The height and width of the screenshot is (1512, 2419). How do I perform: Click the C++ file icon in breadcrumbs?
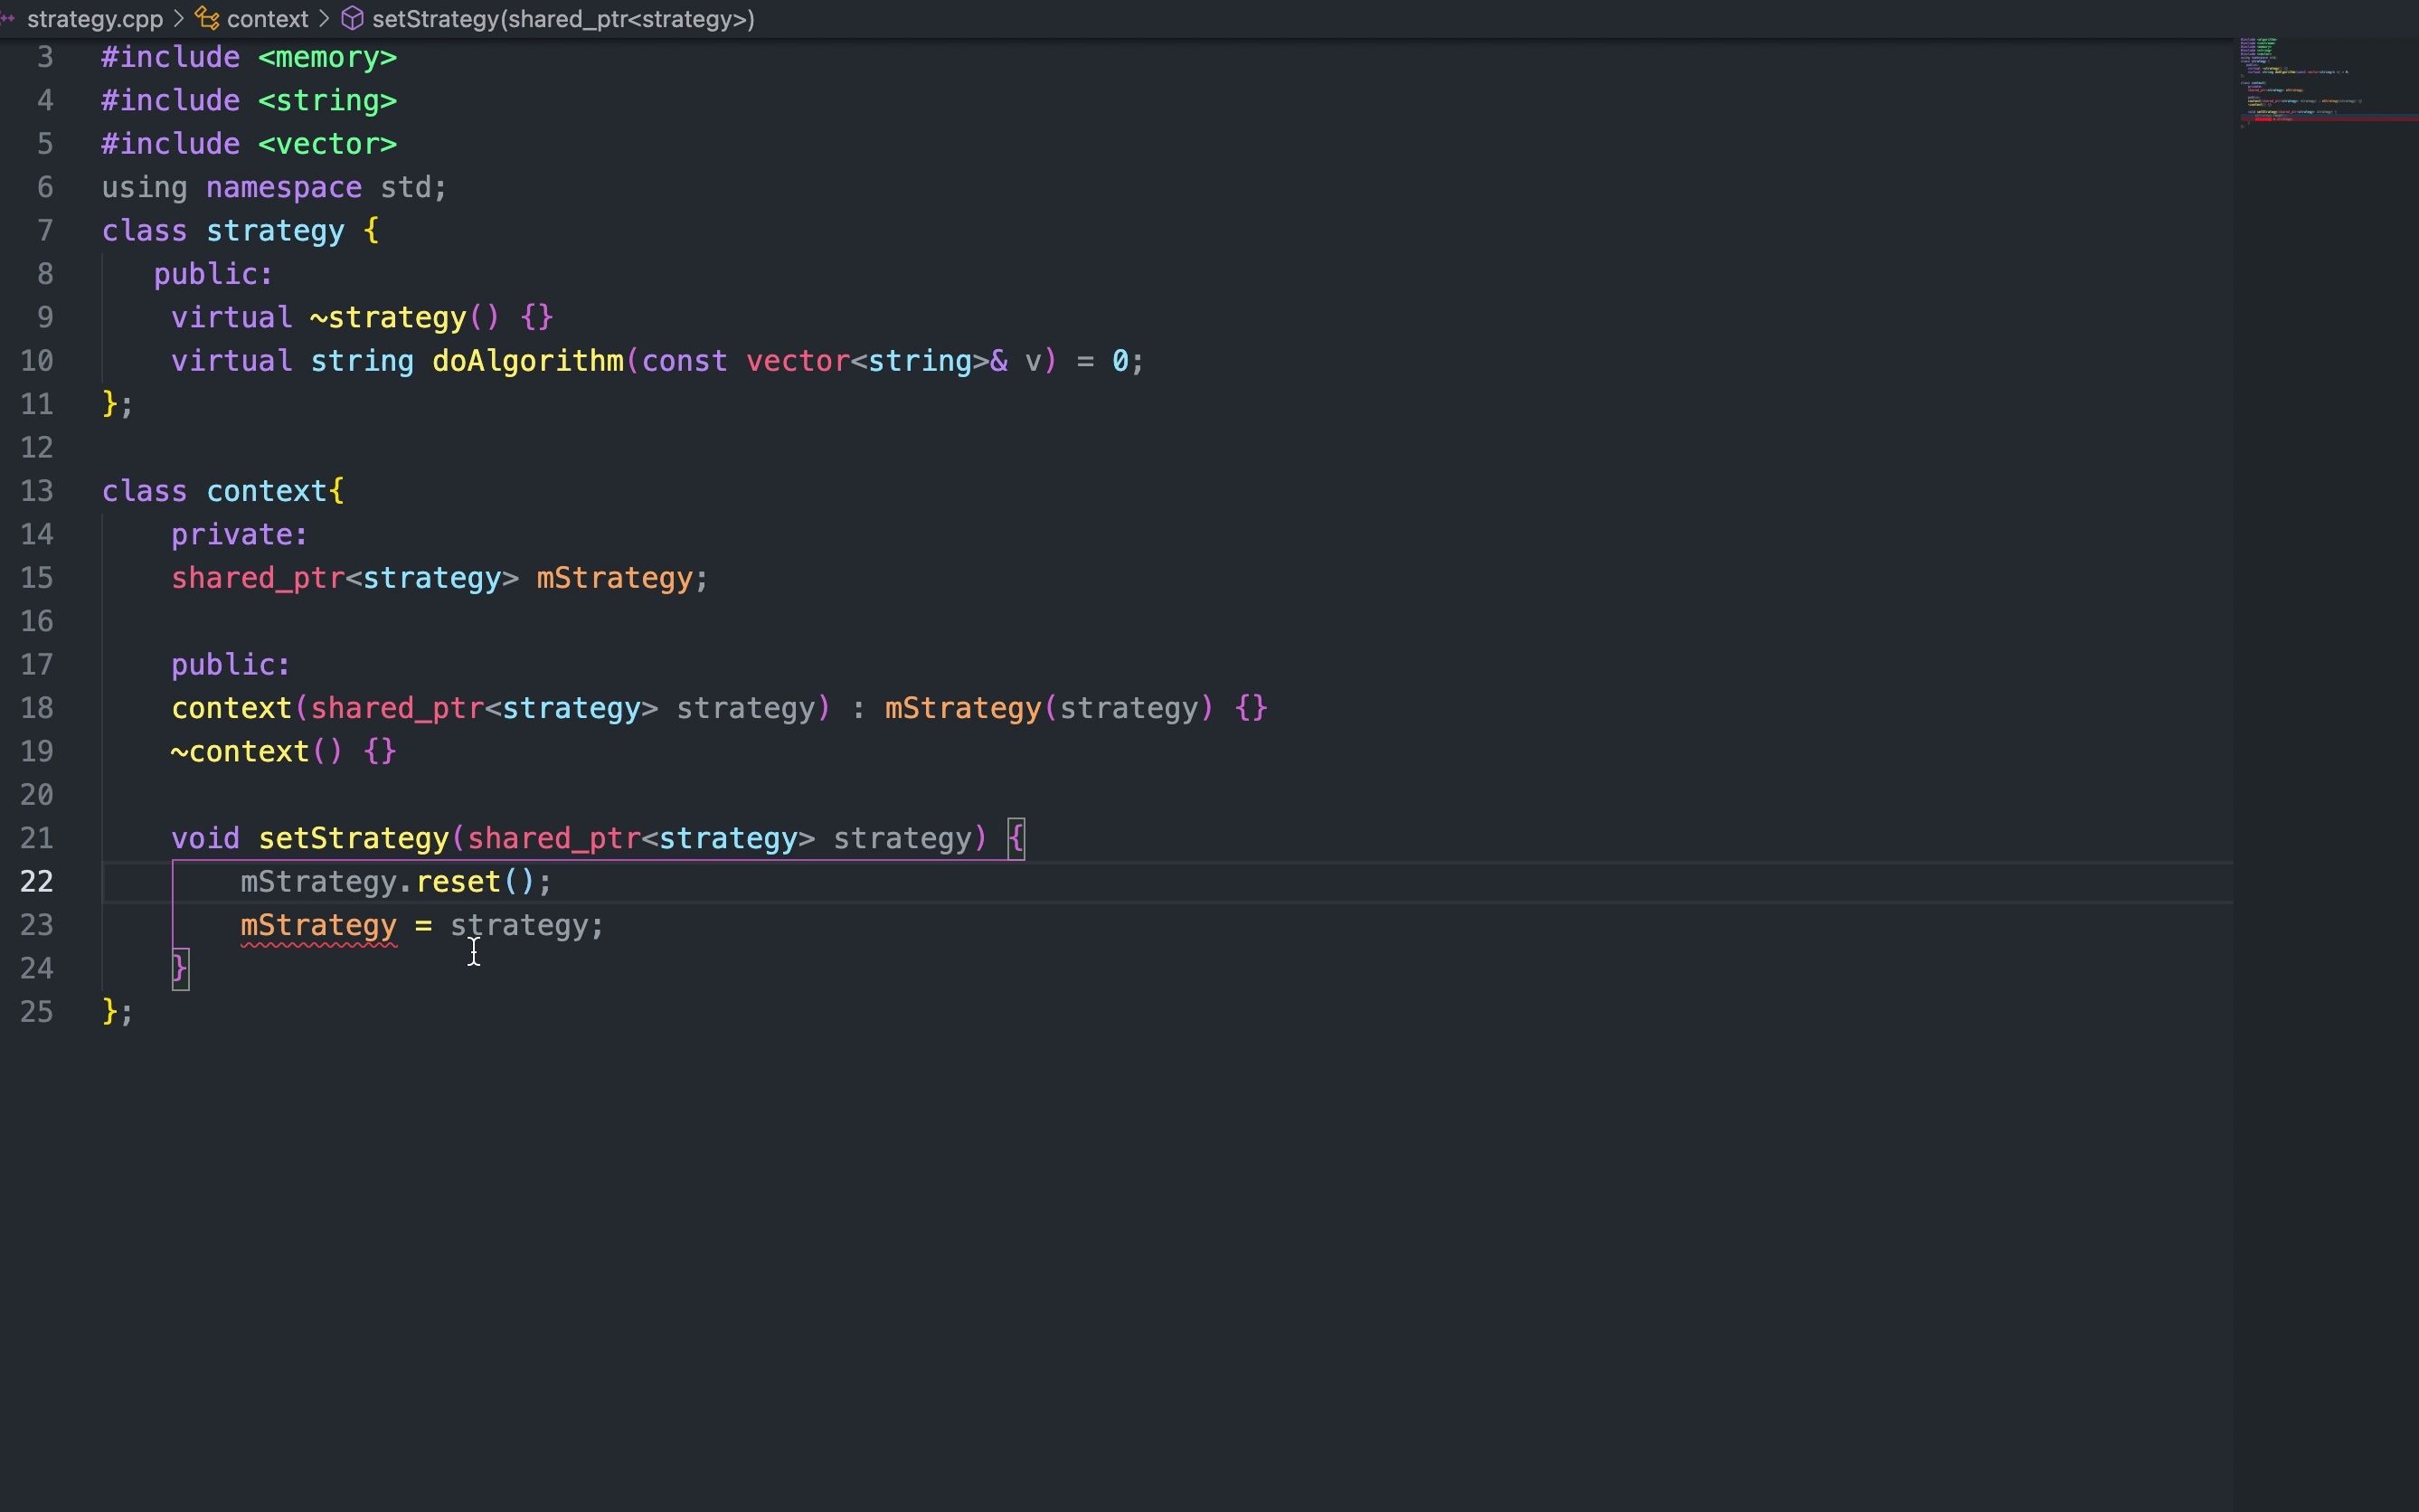8,19
